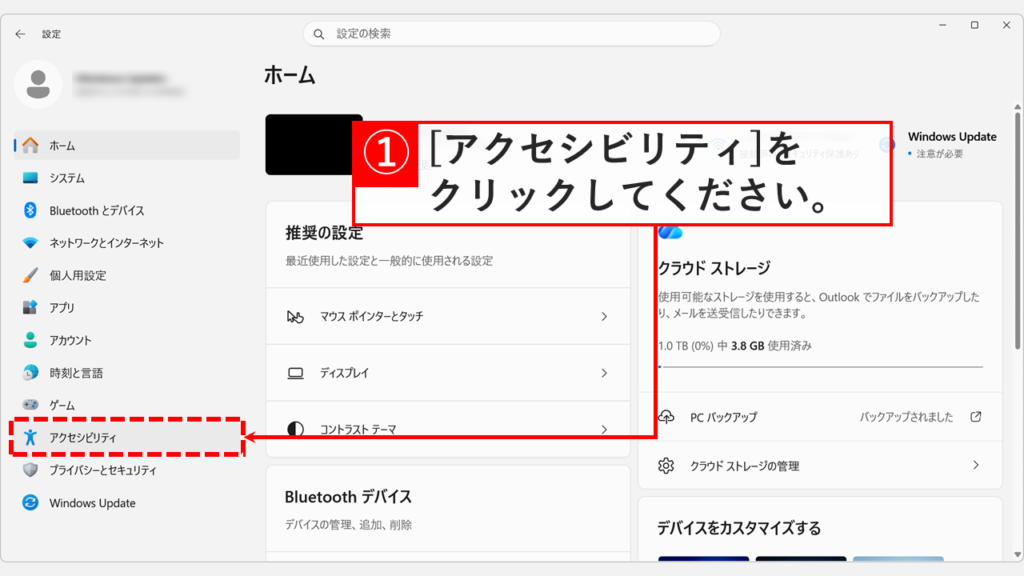Focus the 設定の検索 search field
1024x576 pixels.
tap(511, 34)
